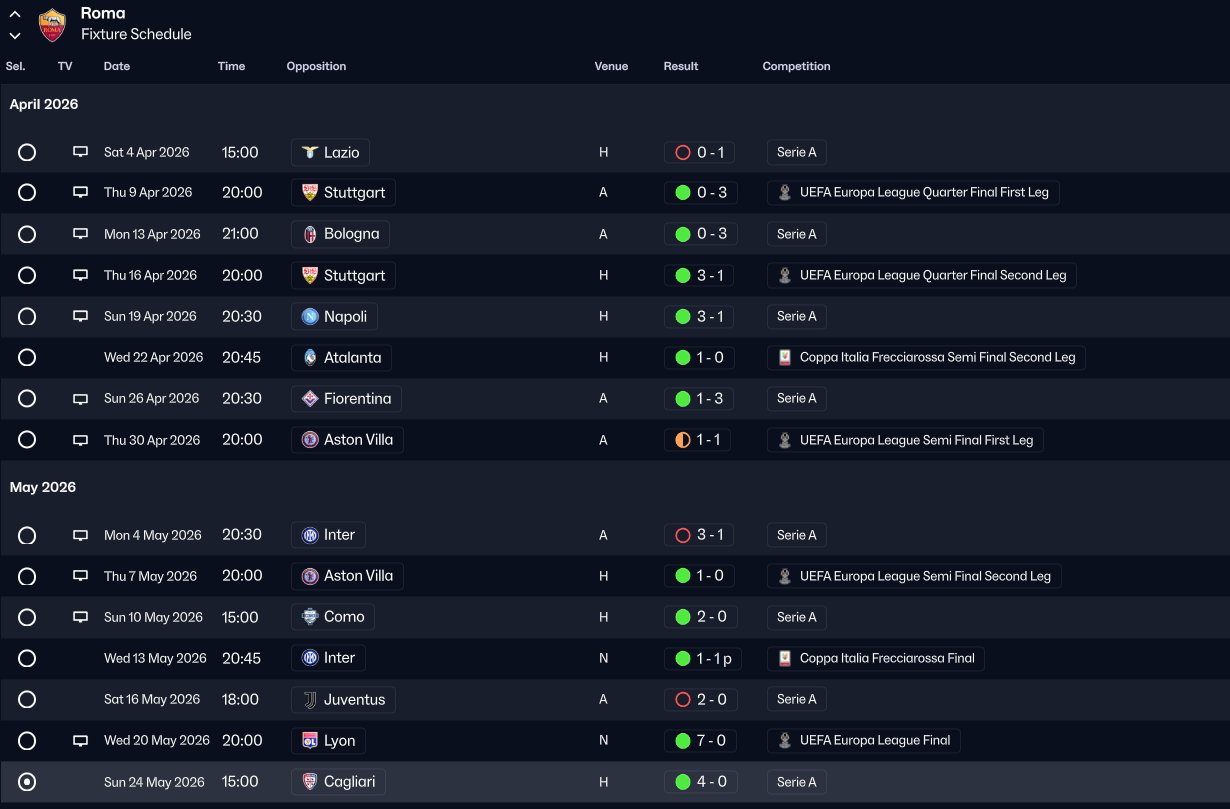This screenshot has width=1230, height=809.
Task: Click the TV icon for Lazio fixture
Action: [80, 152]
